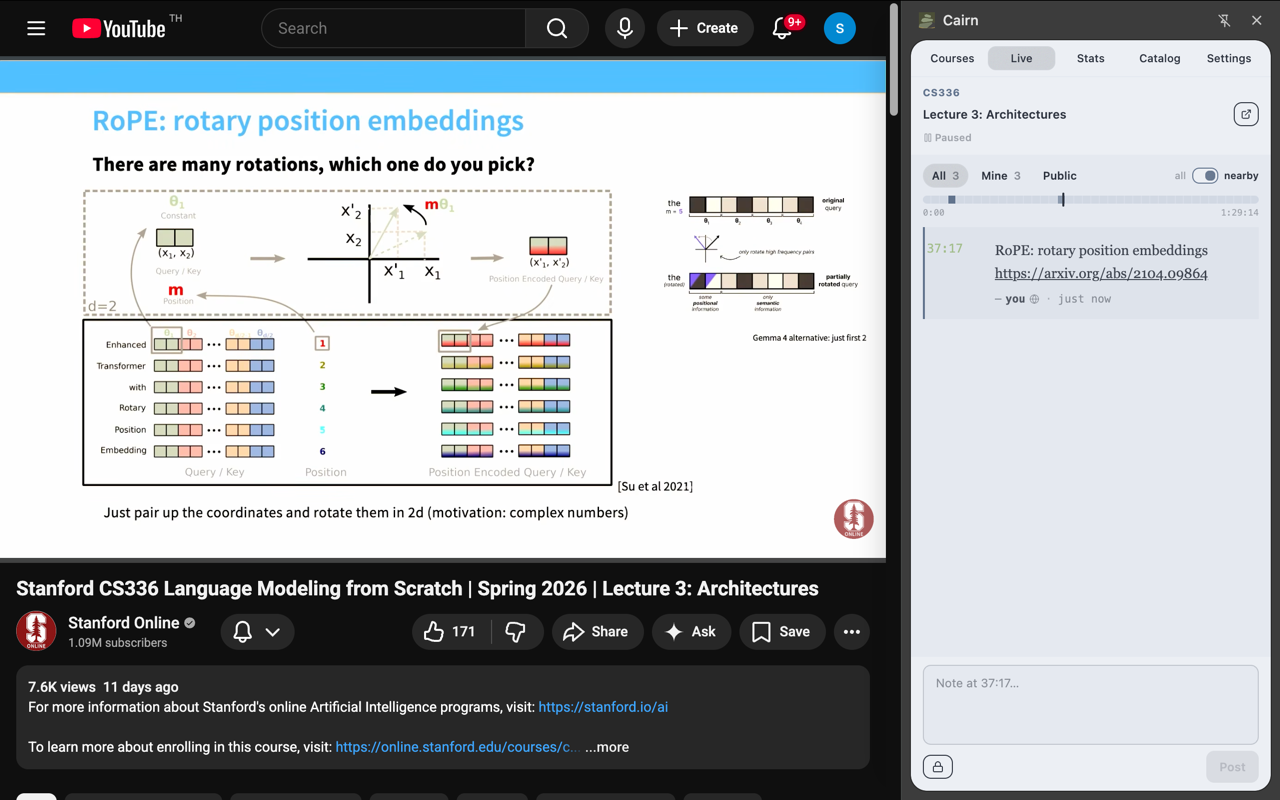Open Lecture 3 in external window

1245,114
